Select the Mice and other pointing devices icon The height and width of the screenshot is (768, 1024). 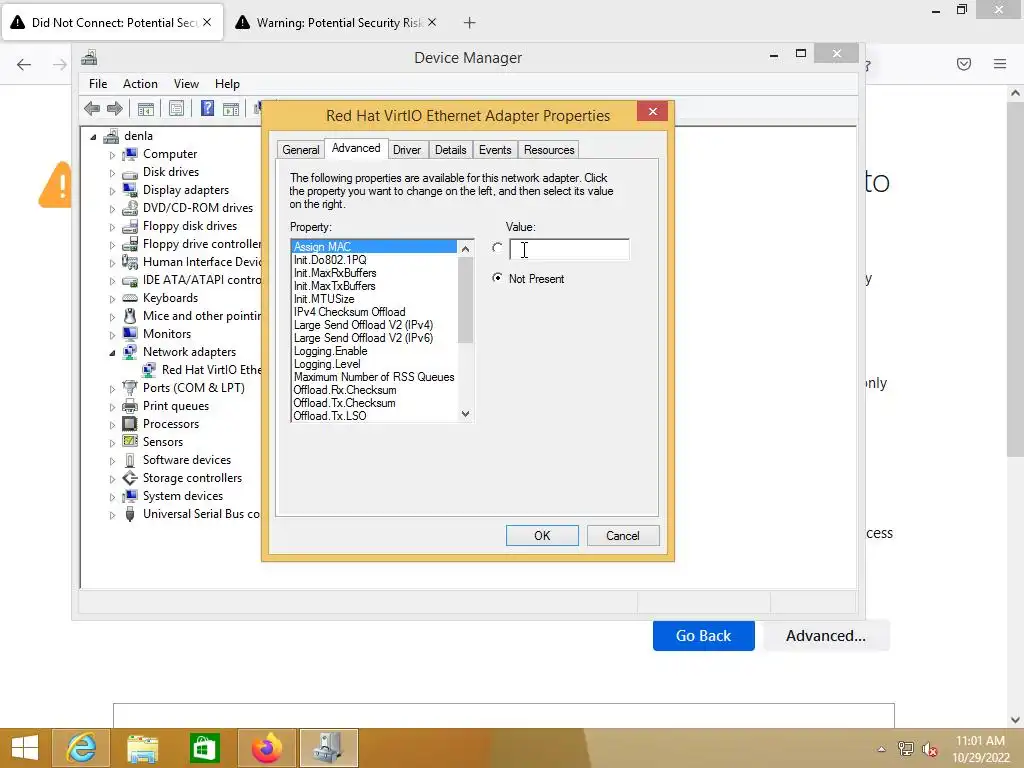130,316
